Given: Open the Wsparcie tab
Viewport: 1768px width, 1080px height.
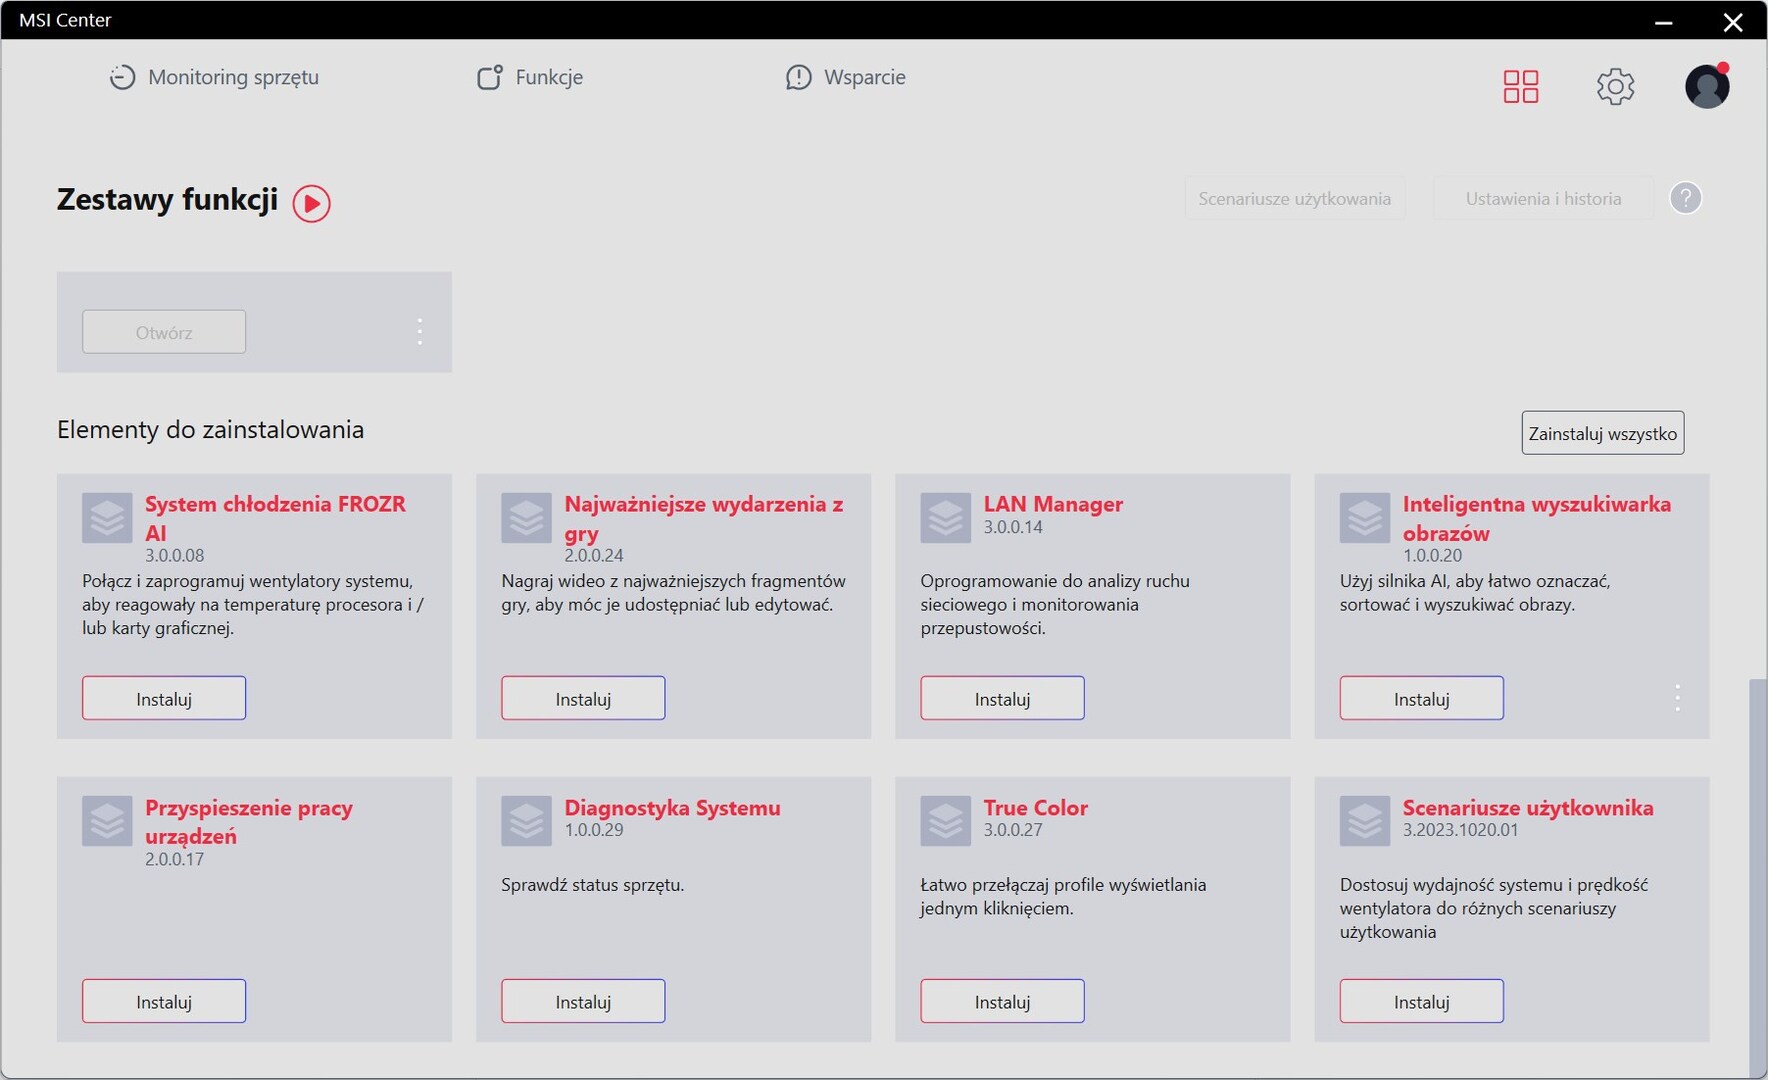Looking at the screenshot, I should [x=846, y=77].
